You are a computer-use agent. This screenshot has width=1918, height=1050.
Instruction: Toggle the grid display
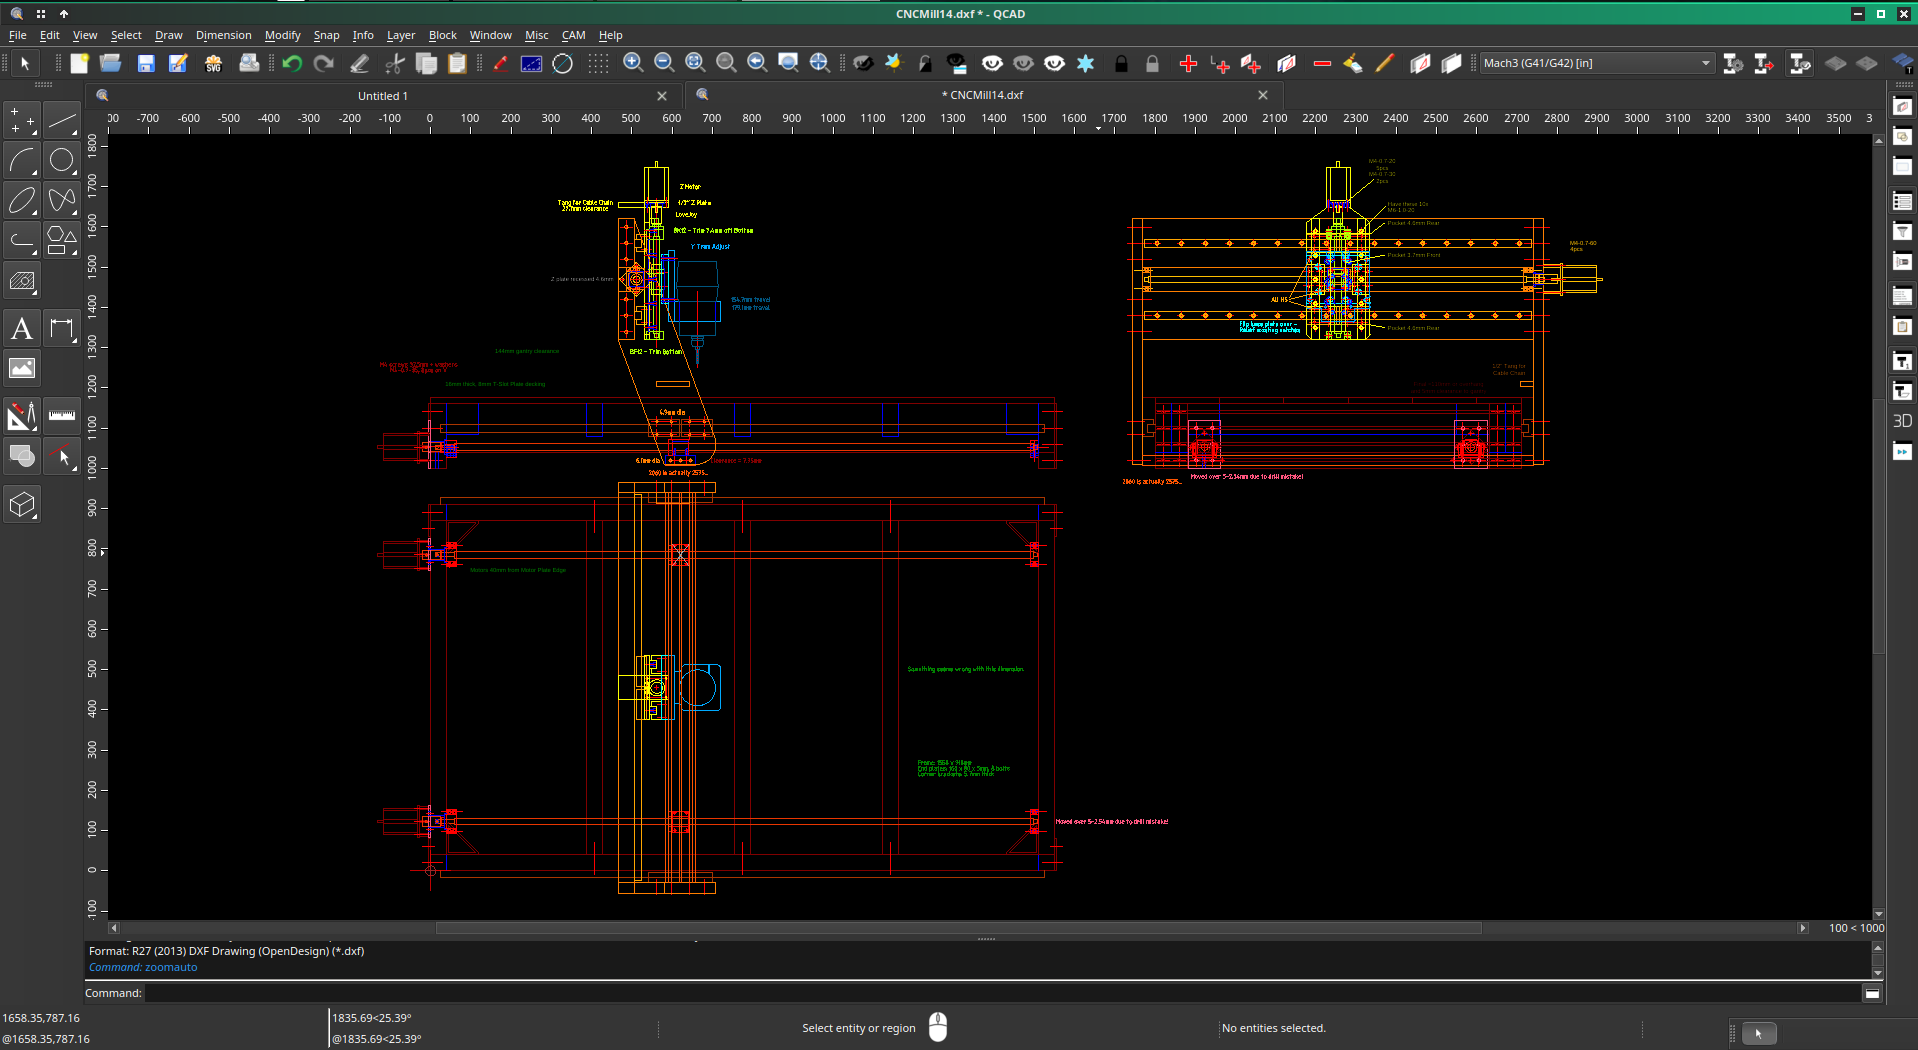[x=598, y=63]
